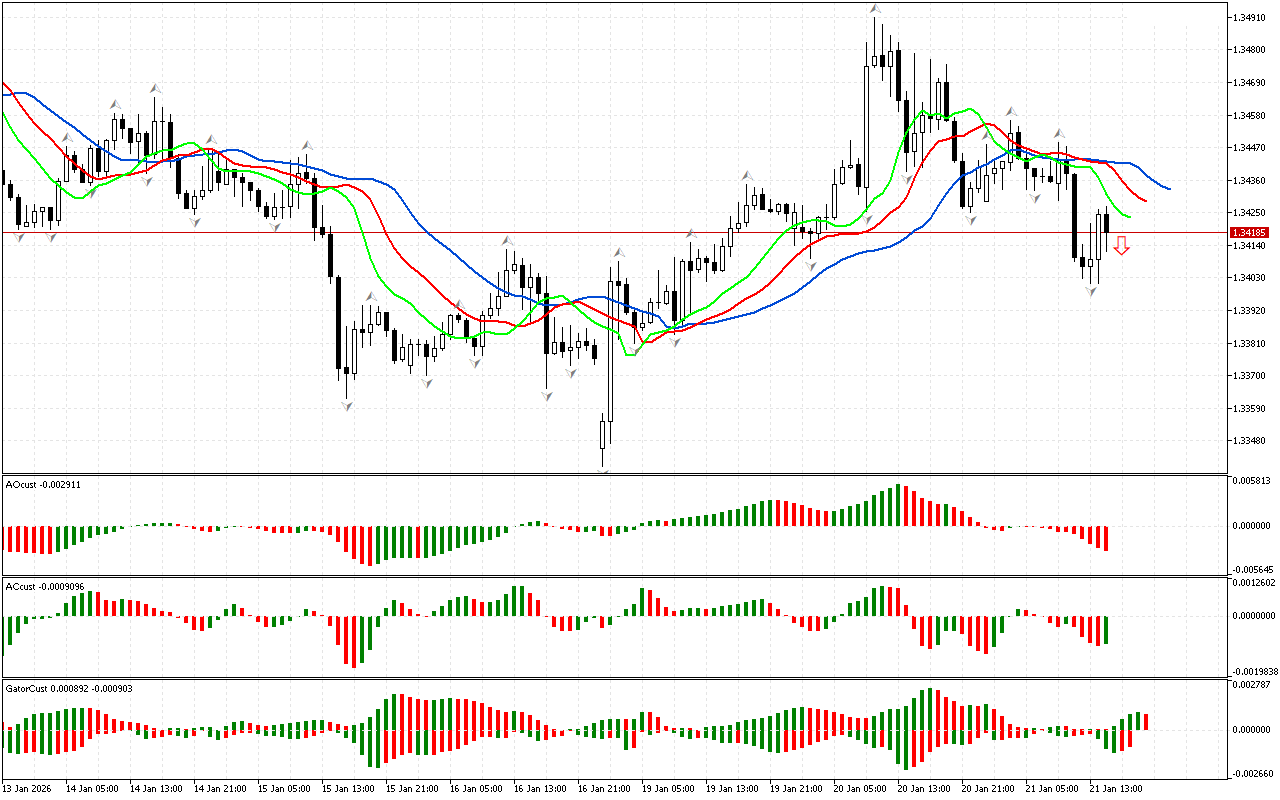This screenshot has height=800, width=1280.
Task: Select the right end of the red Alligator line
Action: tap(1145, 201)
